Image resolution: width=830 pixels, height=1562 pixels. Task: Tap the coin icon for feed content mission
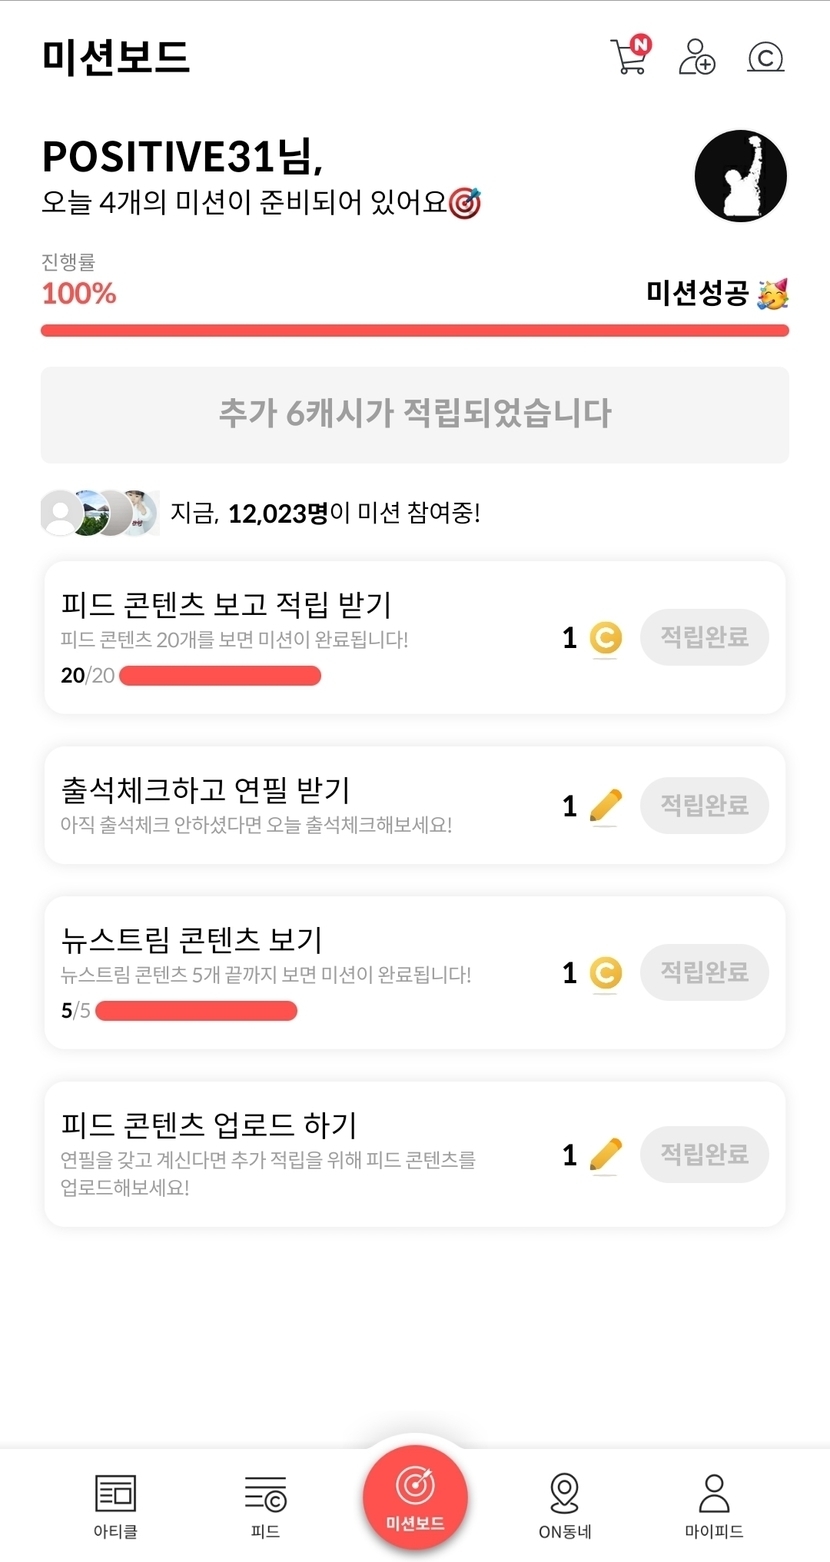pyautogui.click(x=605, y=638)
